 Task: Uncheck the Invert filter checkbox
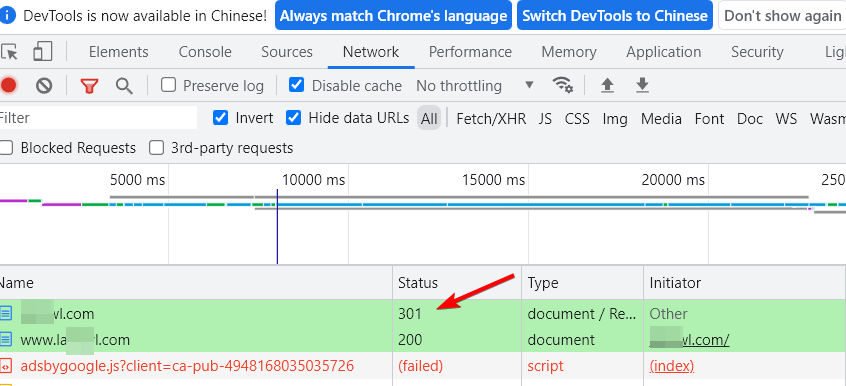[221, 117]
